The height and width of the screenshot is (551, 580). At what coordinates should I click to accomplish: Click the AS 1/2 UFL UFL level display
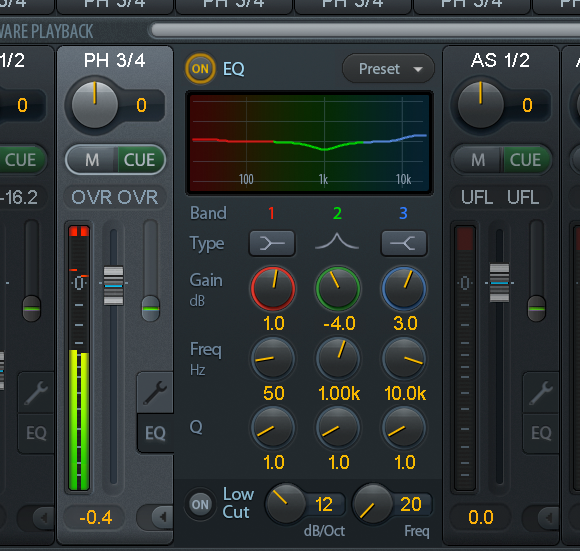point(500,197)
